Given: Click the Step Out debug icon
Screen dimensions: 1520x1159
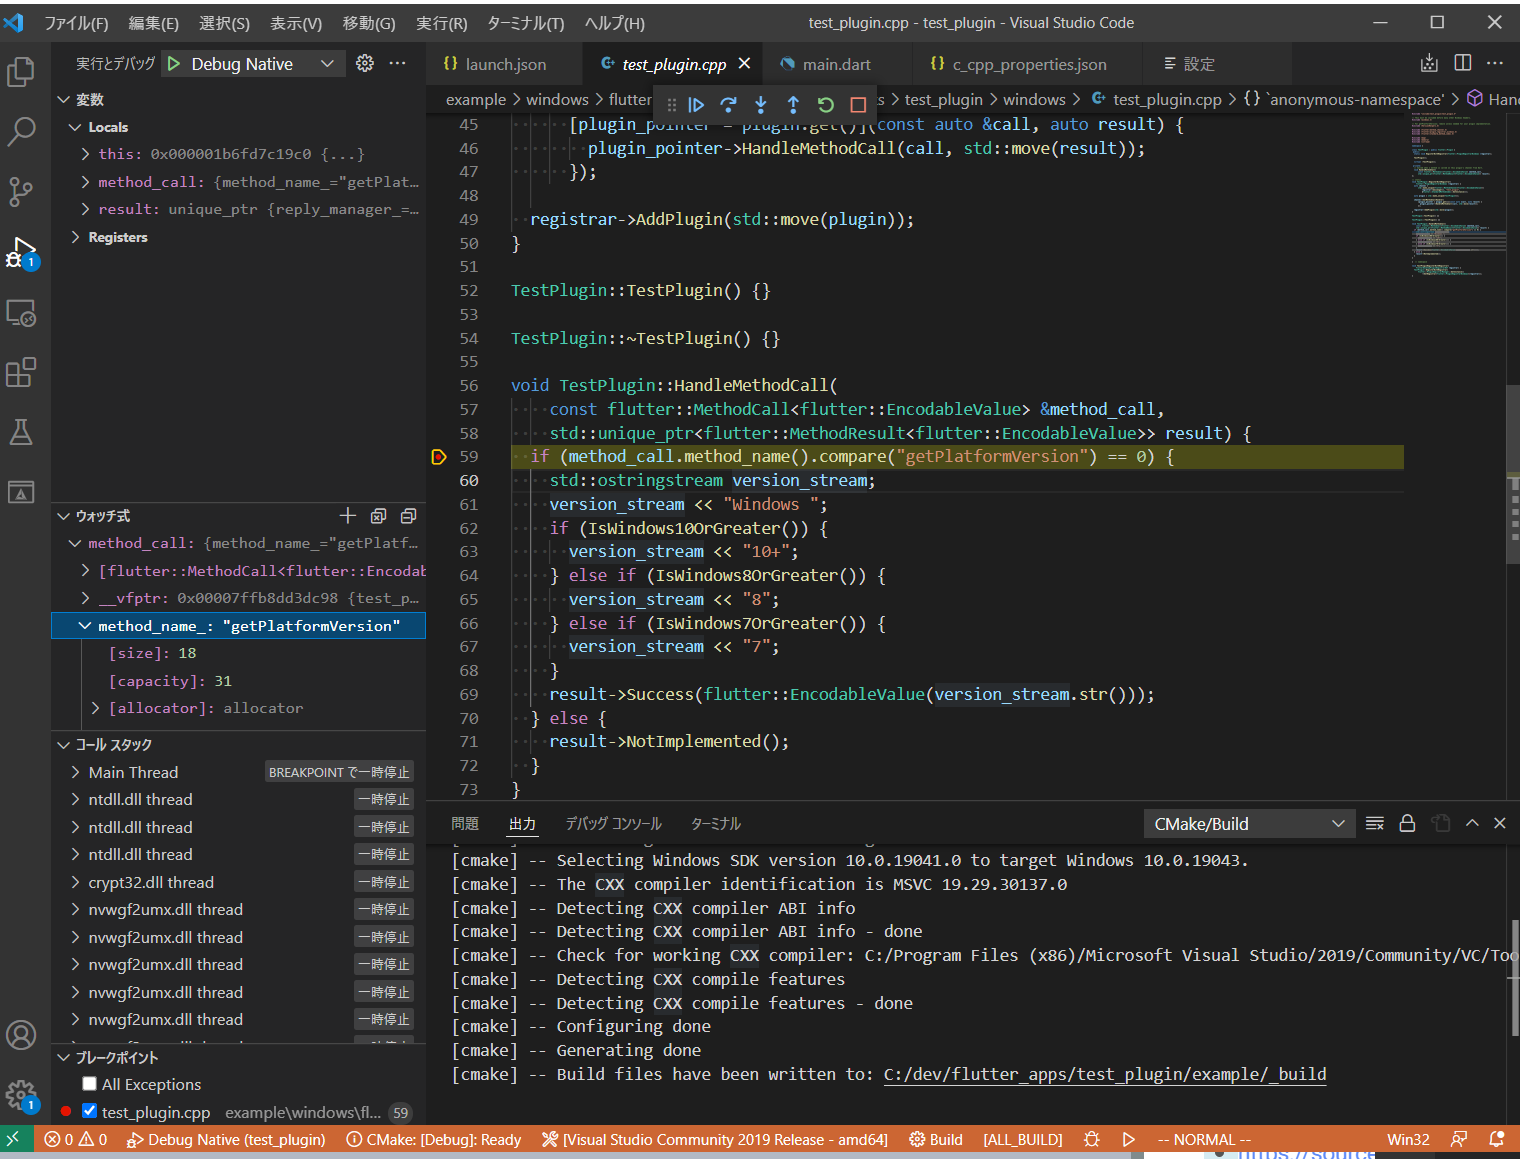Looking at the screenshot, I should 793,105.
